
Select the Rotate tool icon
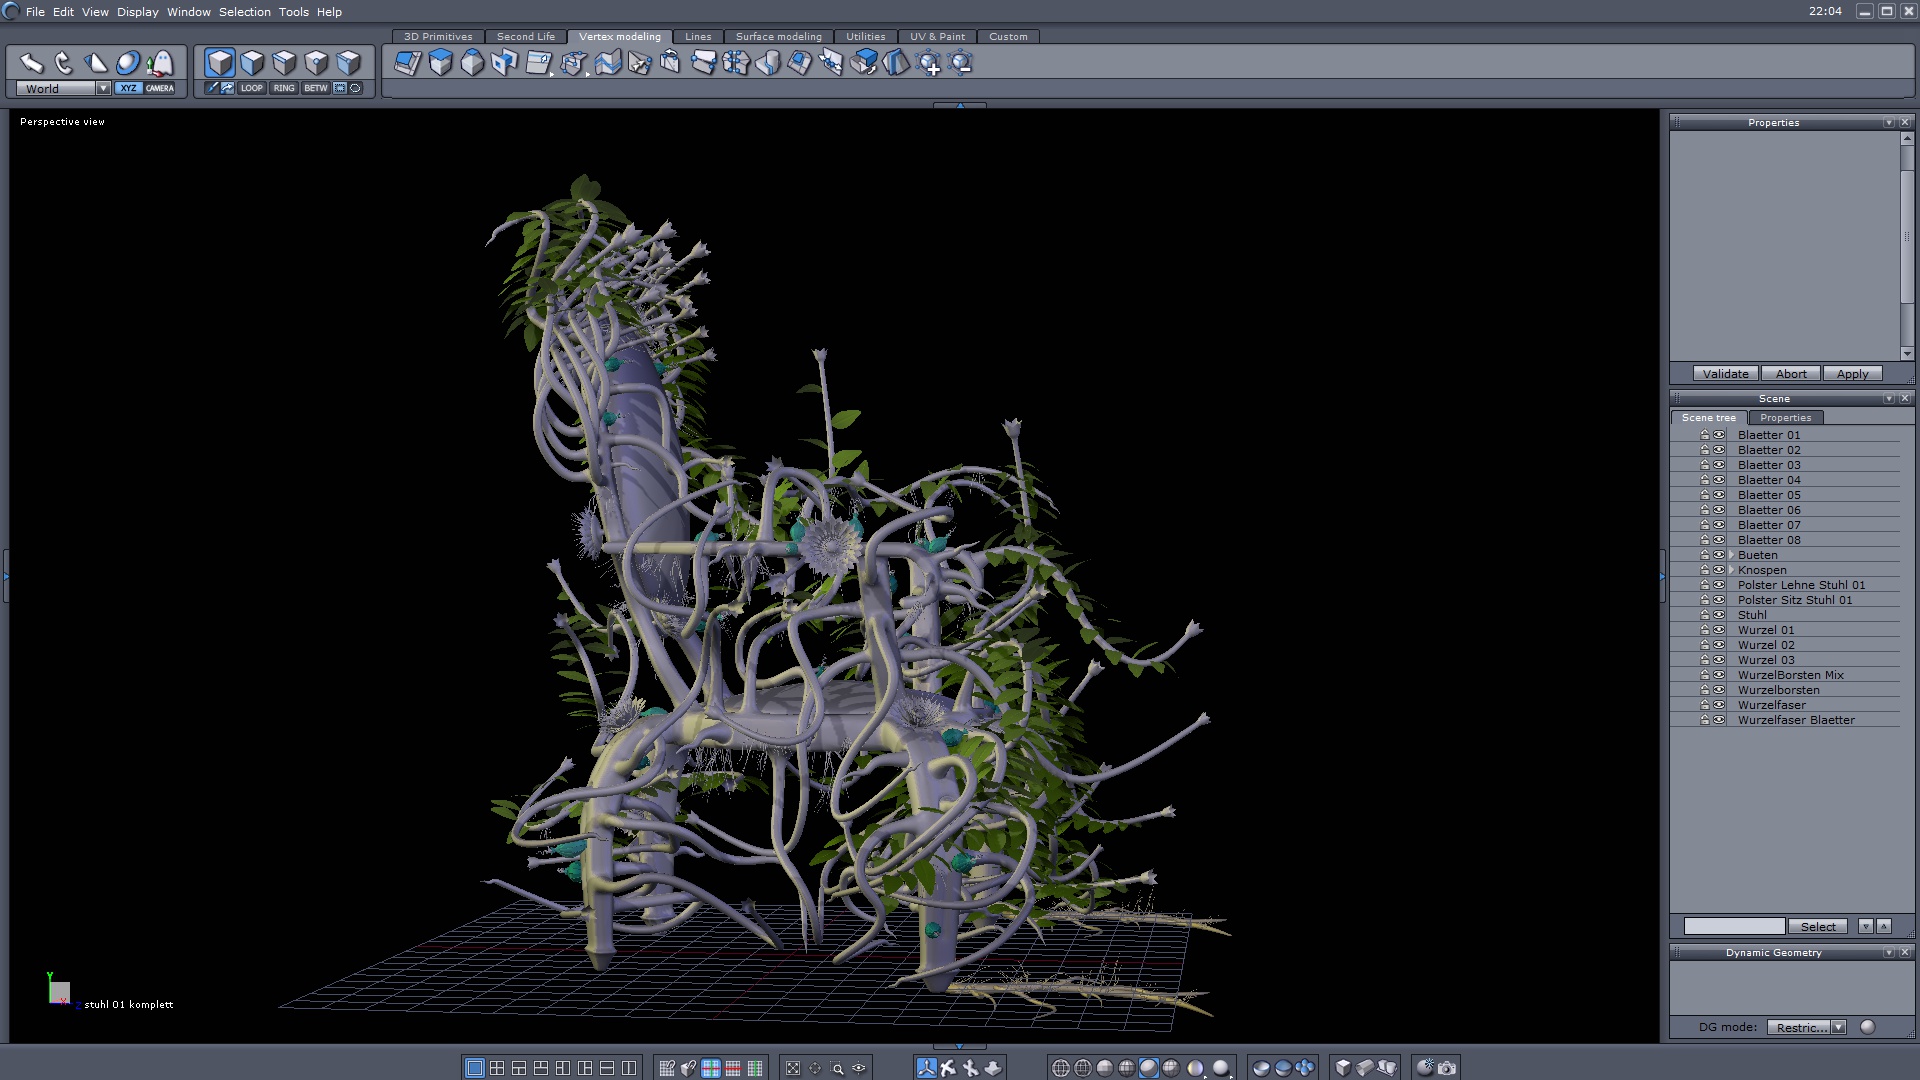tap(64, 63)
